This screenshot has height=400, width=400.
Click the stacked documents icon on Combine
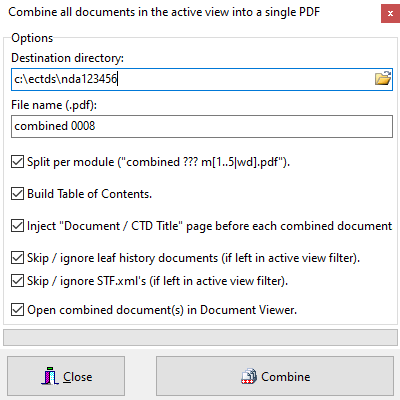click(249, 376)
